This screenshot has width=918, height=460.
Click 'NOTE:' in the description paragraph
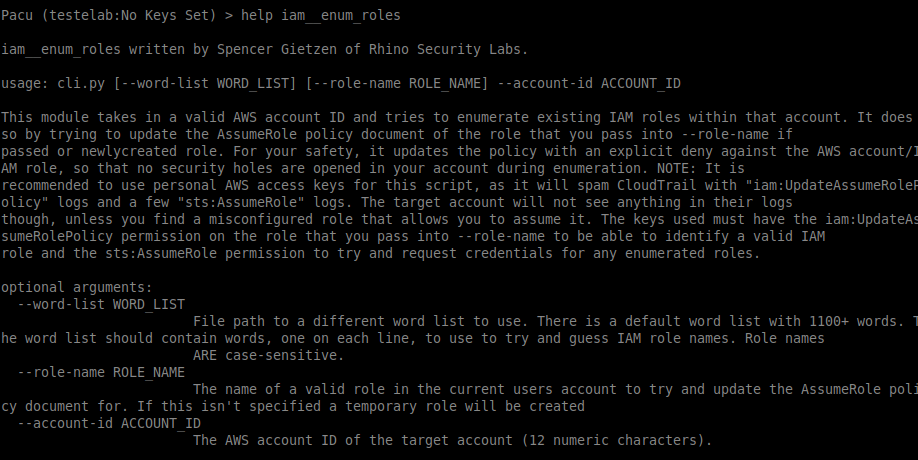[677, 168]
